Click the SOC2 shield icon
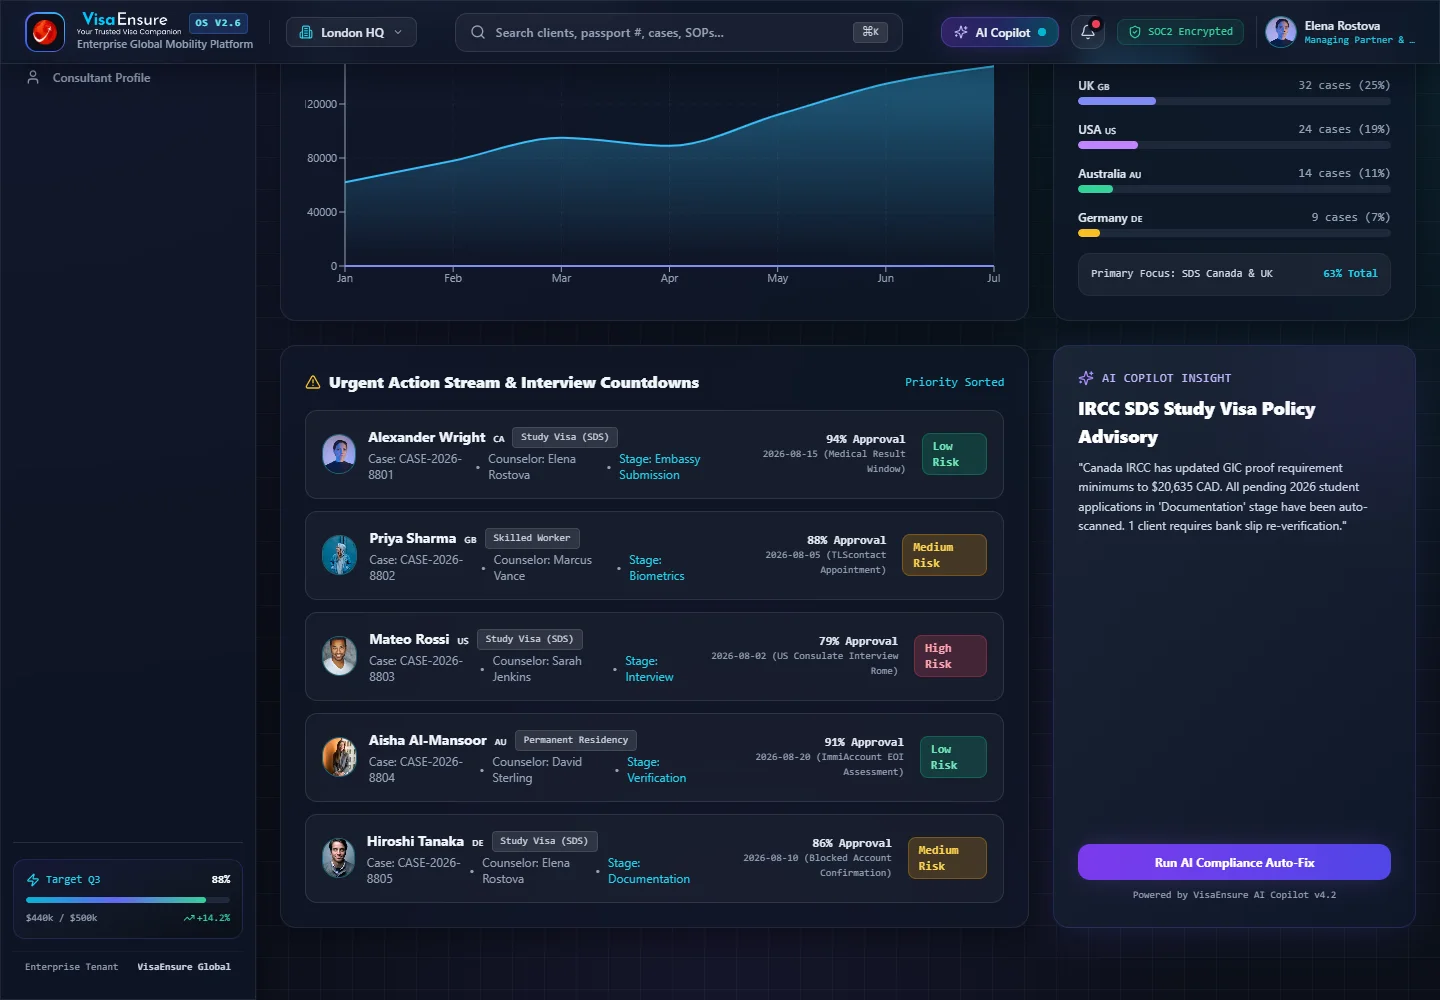The height and width of the screenshot is (1000, 1440). tap(1135, 32)
